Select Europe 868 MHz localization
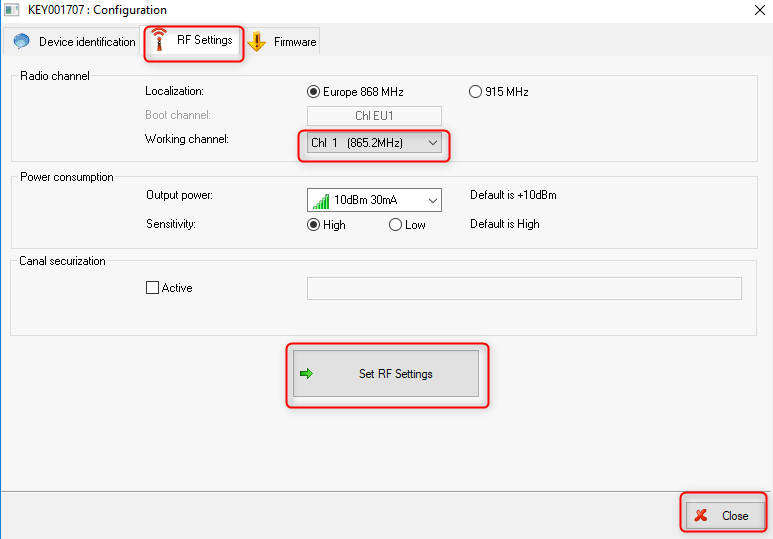This screenshot has width=773, height=539. 355,92
